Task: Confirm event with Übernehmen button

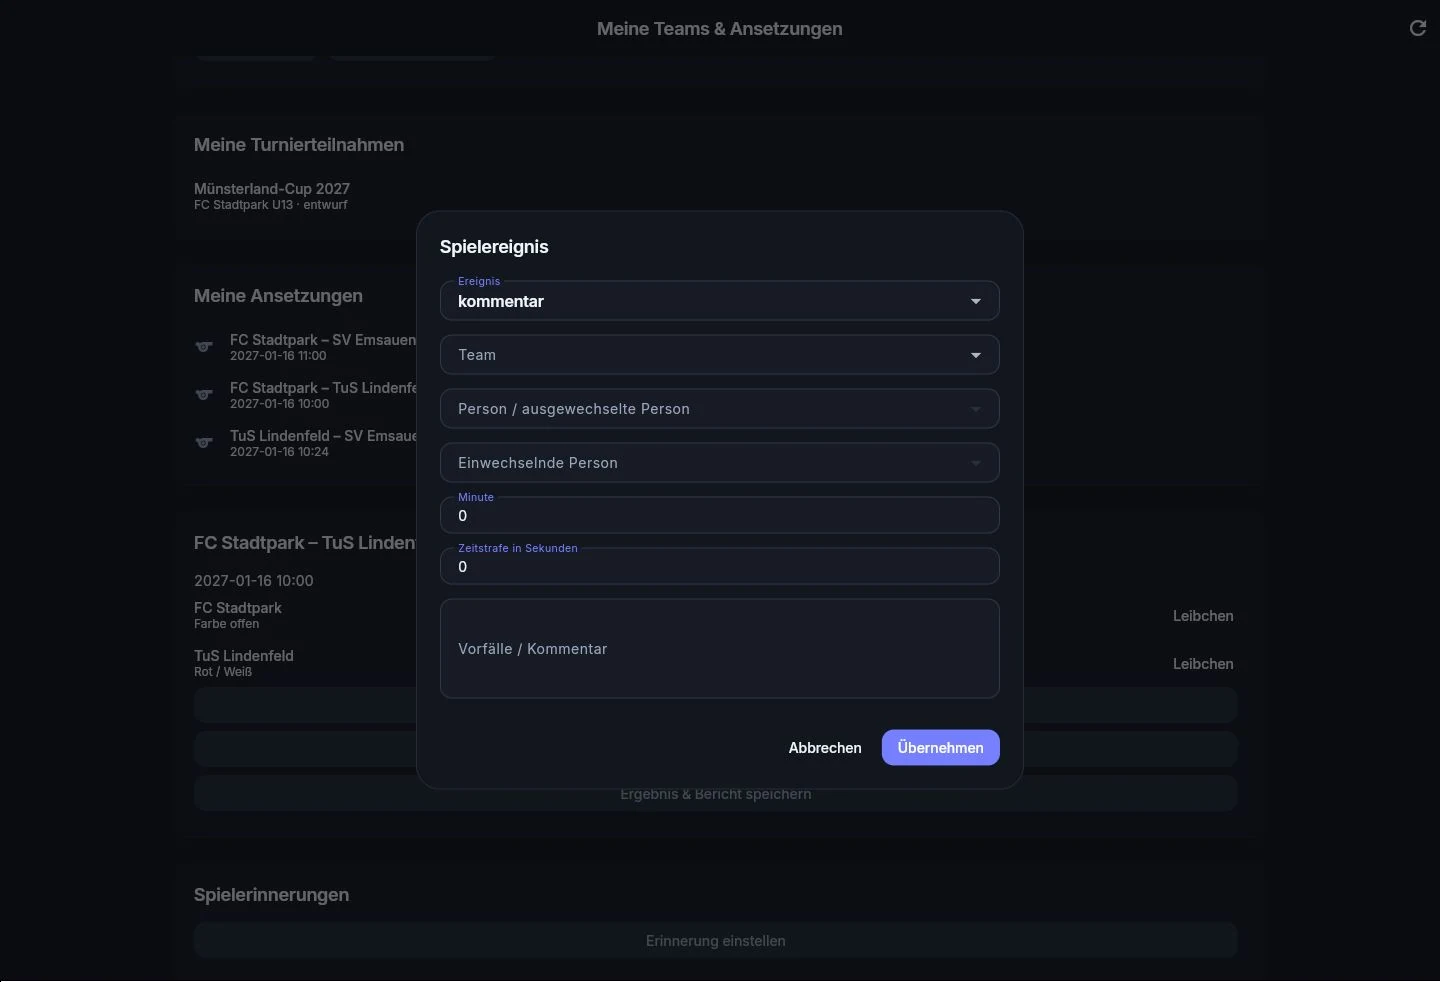Action: [x=941, y=748]
